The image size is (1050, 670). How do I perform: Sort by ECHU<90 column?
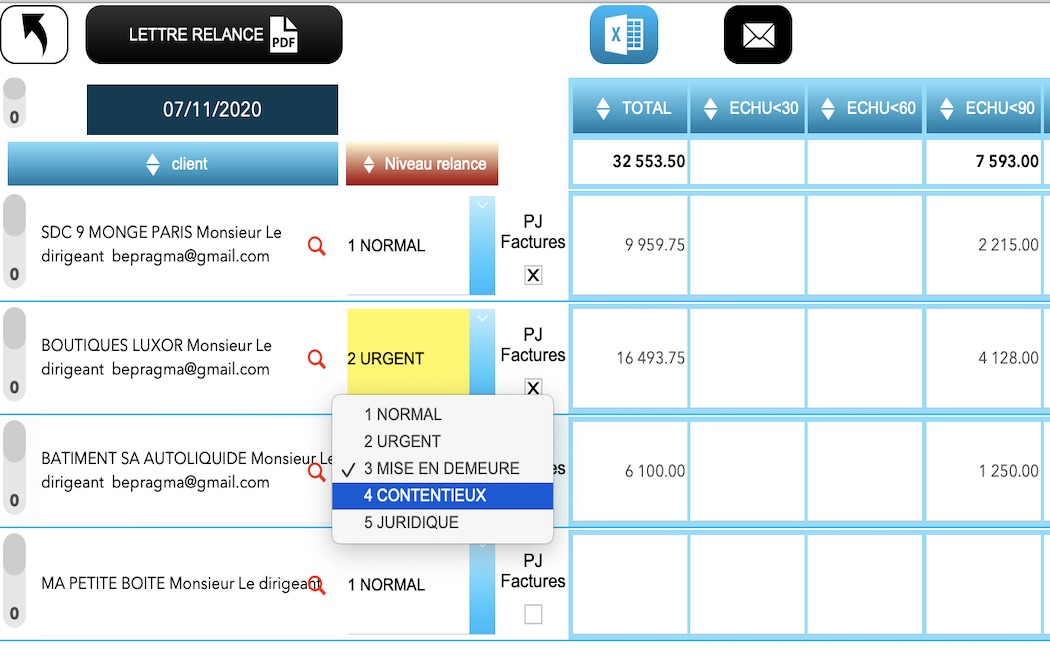pos(984,108)
